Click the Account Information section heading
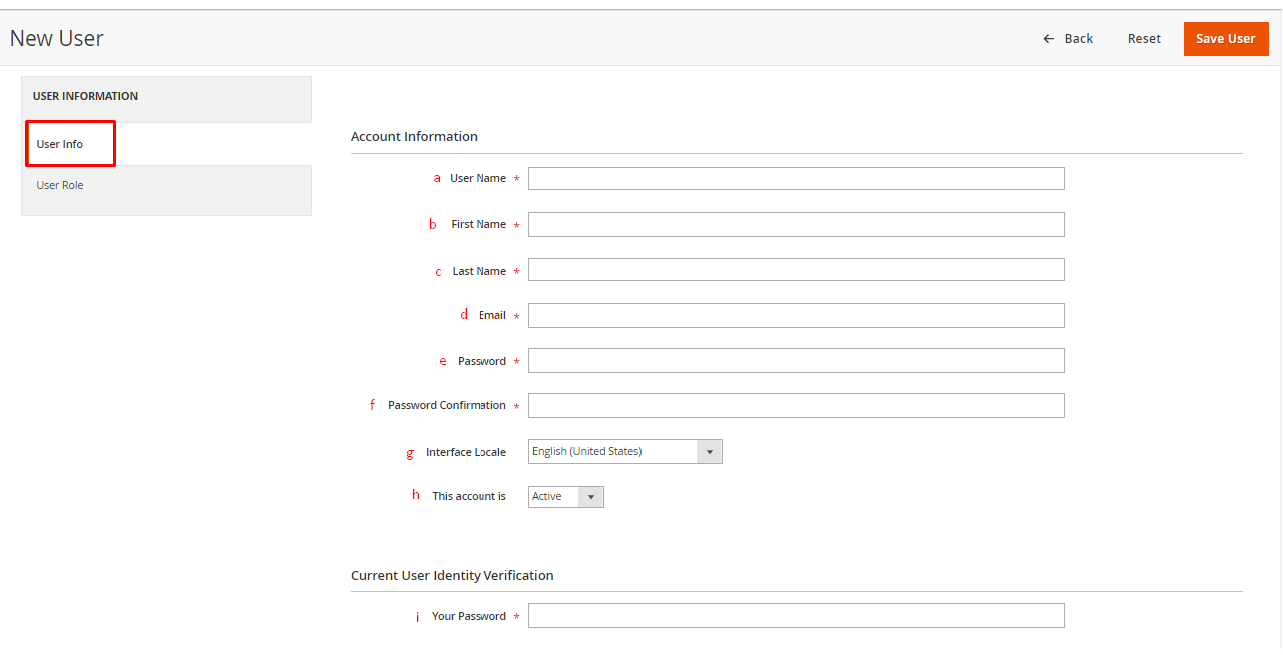The image size is (1283, 655). point(414,136)
